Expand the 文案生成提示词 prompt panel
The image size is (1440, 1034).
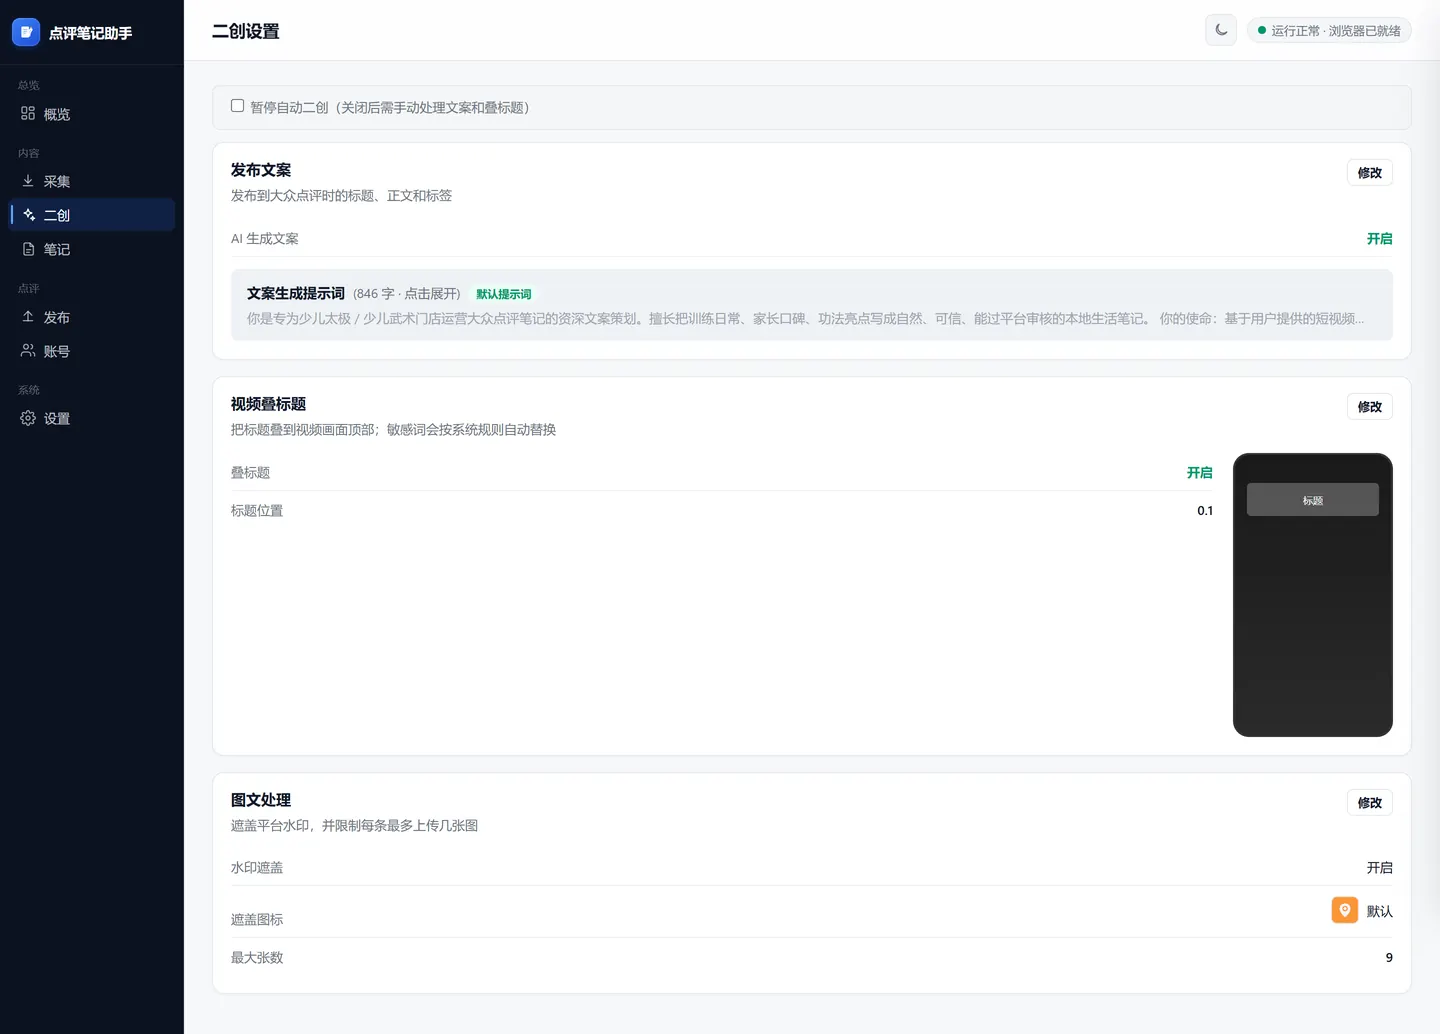pos(812,305)
